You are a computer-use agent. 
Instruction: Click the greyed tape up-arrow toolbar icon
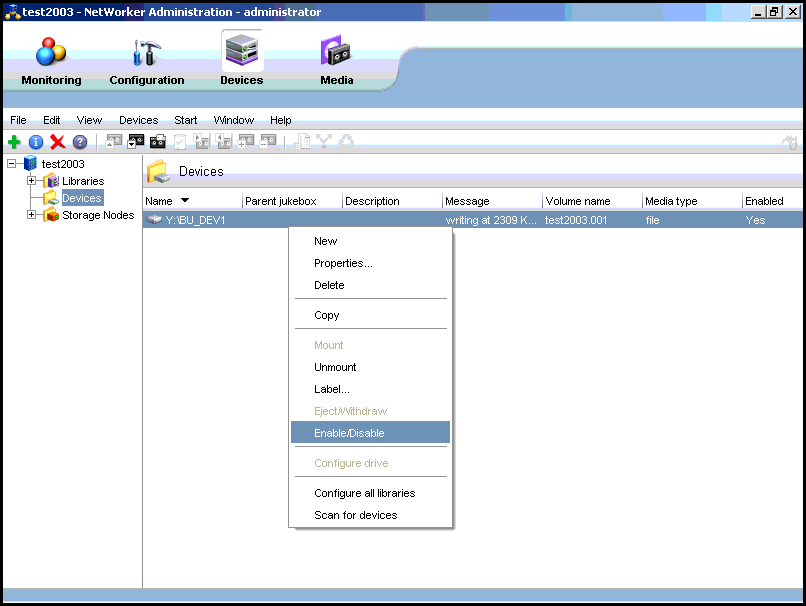114,141
